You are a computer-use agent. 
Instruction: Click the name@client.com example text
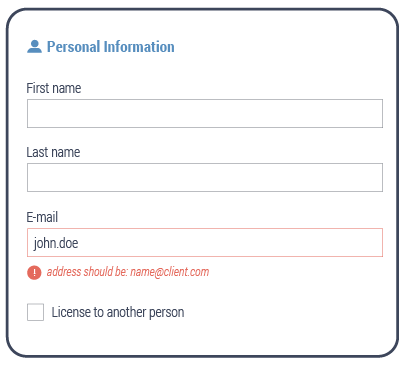coord(170,272)
